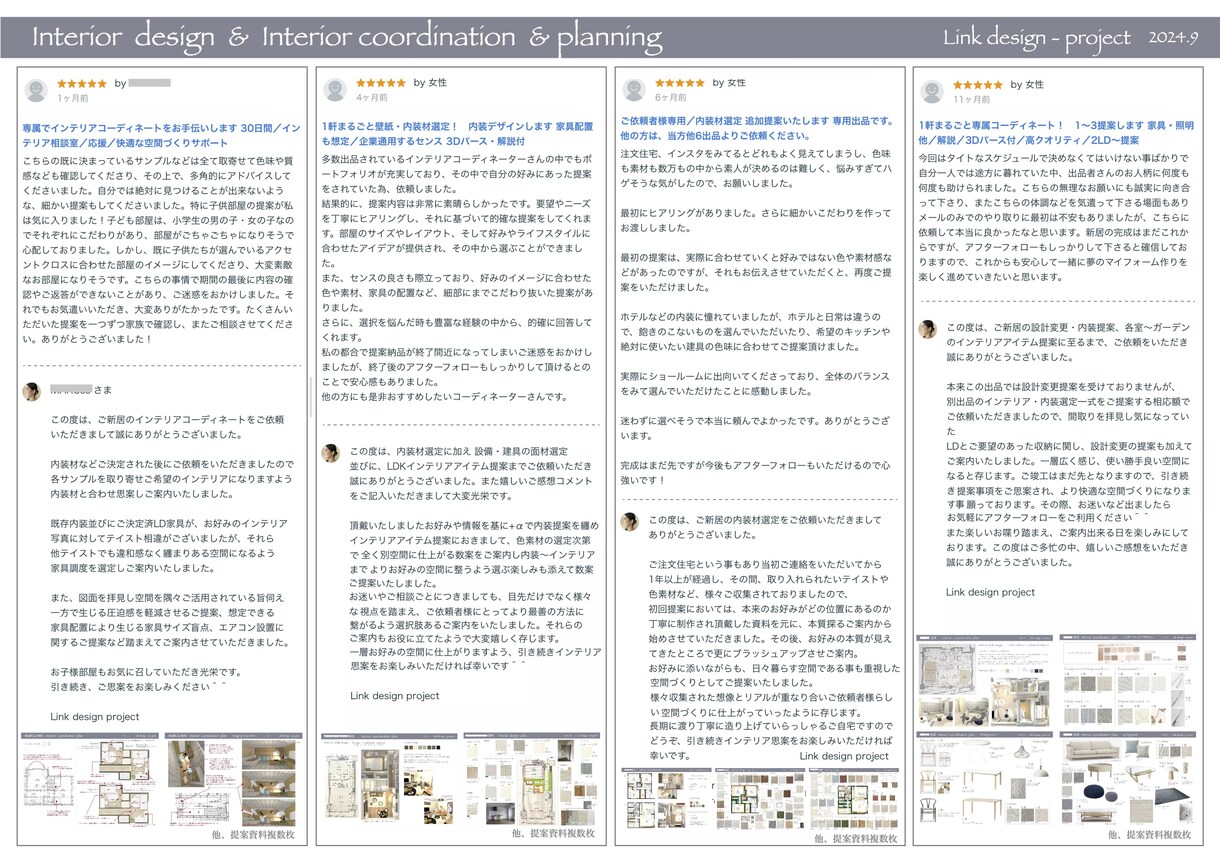Open the 1軒まるごと壁紙・内装材選定 service title link
Image resolution: width=1220 pixels, height=863 pixels.
tap(458, 135)
